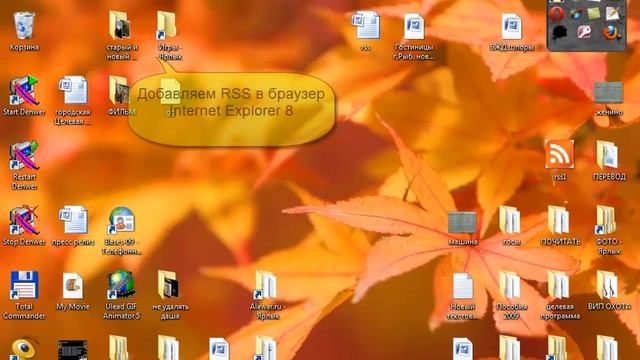Open Paint brush icon in launcher gadget

576,14
